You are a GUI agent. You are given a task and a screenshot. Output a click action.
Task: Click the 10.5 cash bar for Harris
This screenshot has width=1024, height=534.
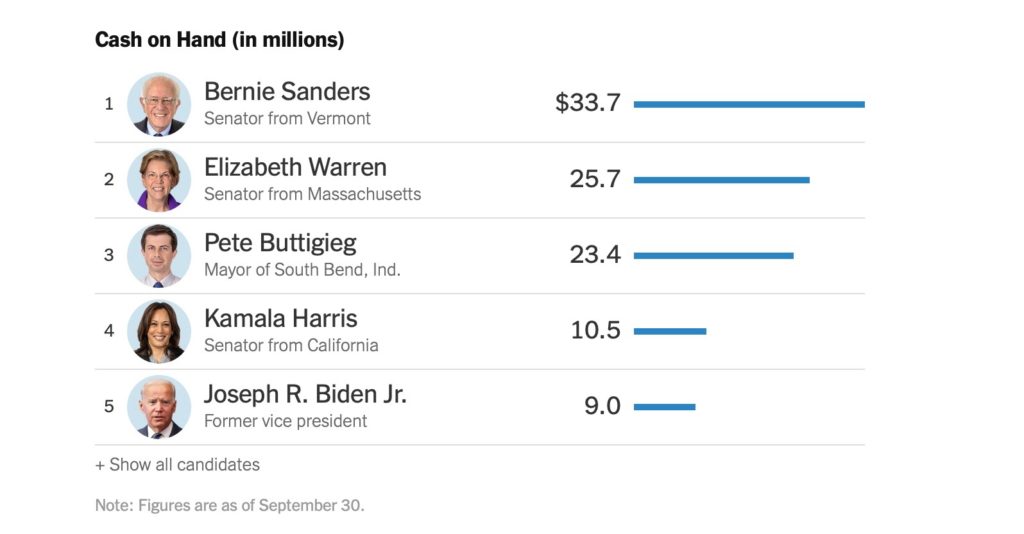tap(670, 331)
